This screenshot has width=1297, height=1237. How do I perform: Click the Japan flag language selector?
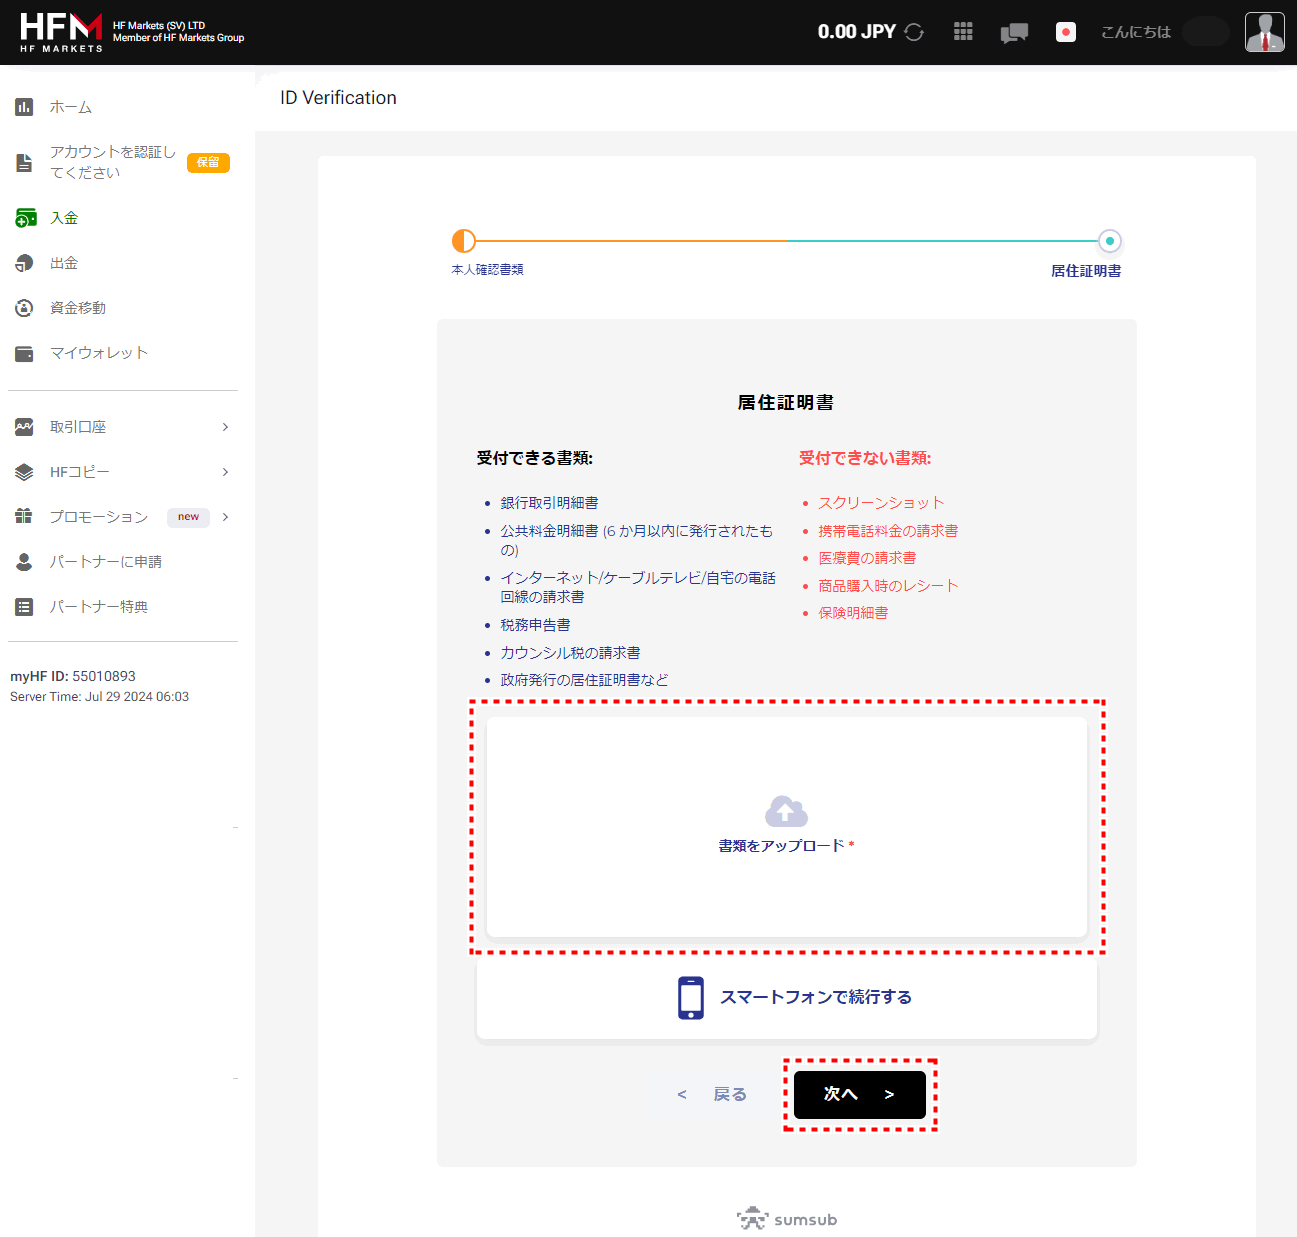click(x=1066, y=32)
